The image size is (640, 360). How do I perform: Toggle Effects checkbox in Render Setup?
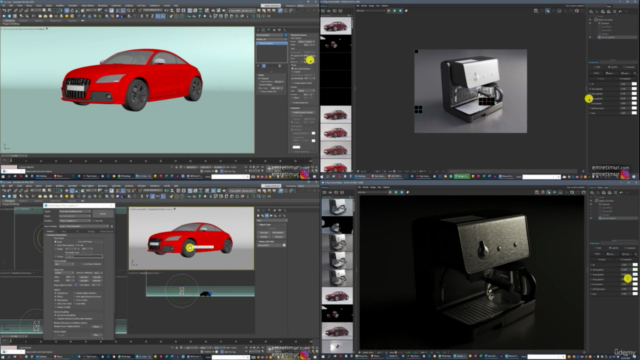55,296
